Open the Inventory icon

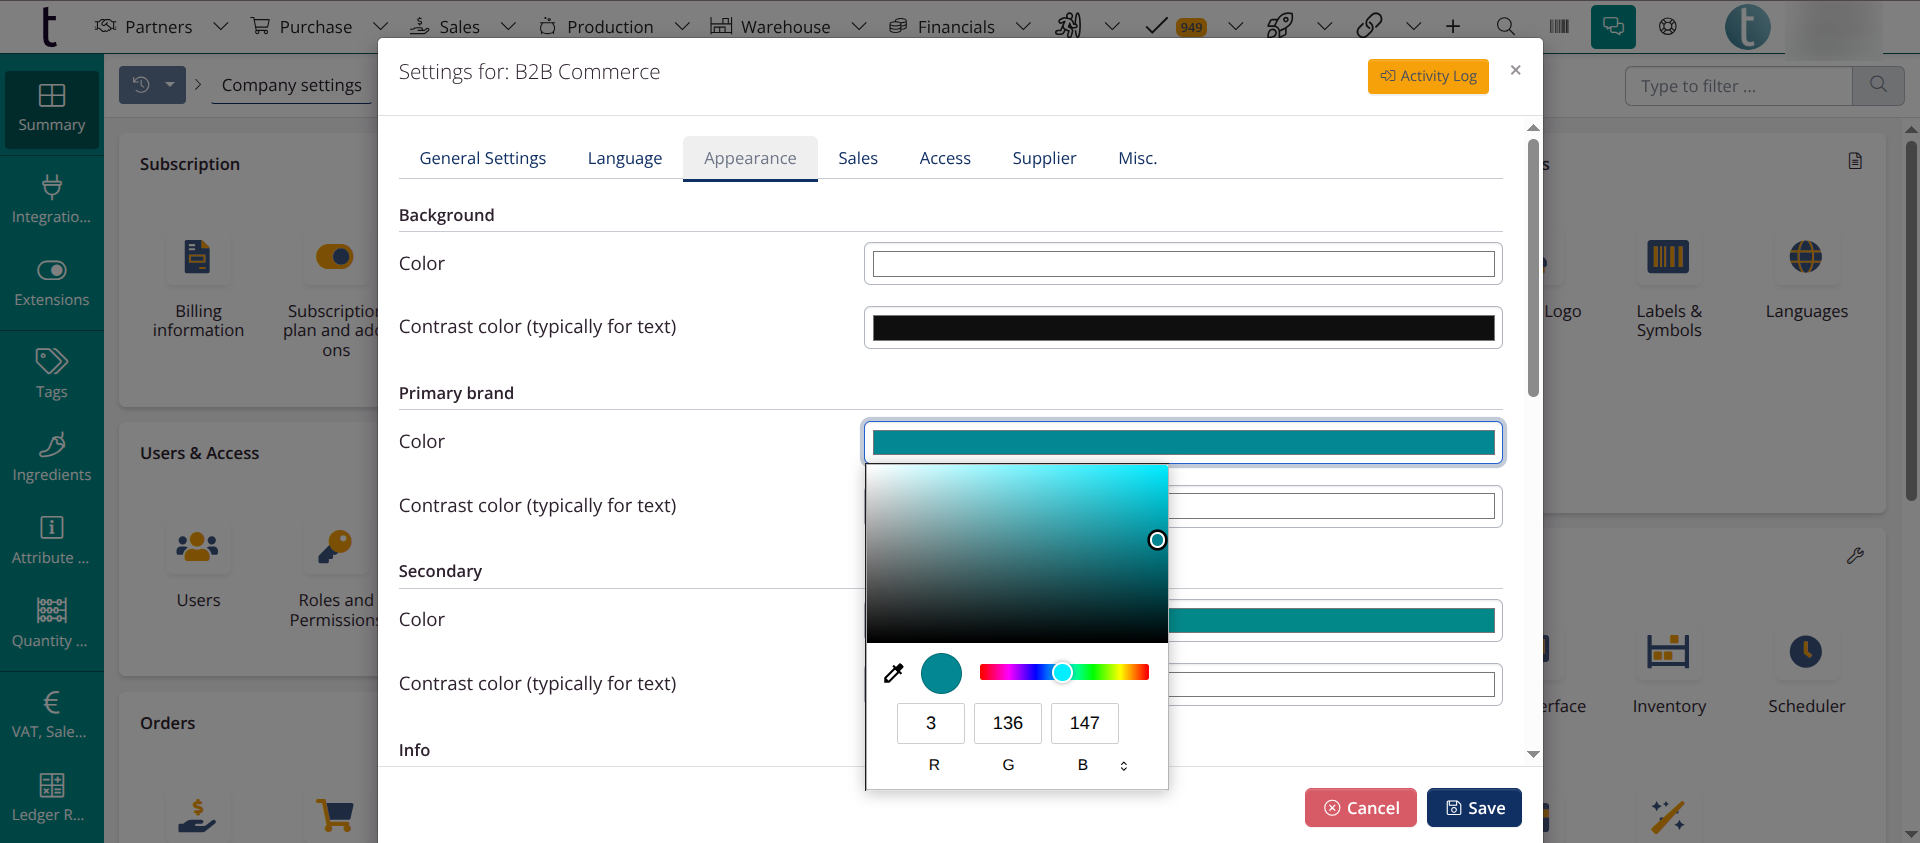tap(1668, 652)
